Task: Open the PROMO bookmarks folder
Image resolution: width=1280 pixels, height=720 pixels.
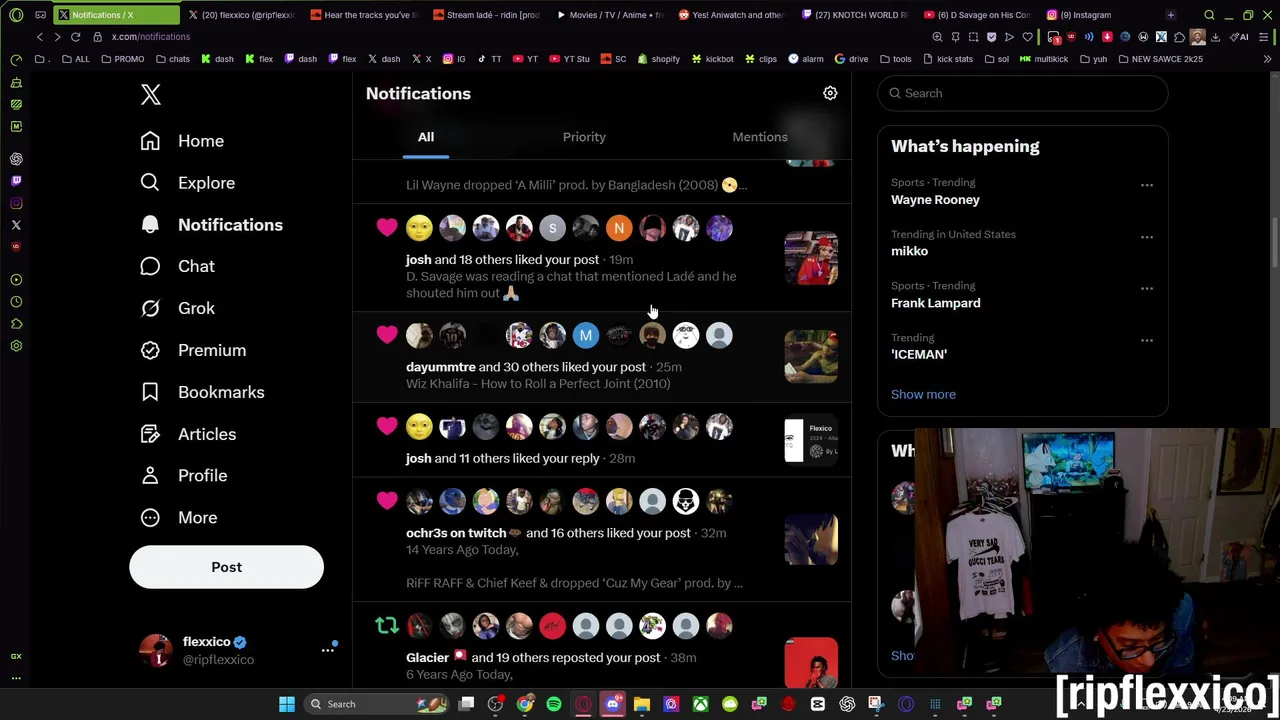Action: coord(123,59)
